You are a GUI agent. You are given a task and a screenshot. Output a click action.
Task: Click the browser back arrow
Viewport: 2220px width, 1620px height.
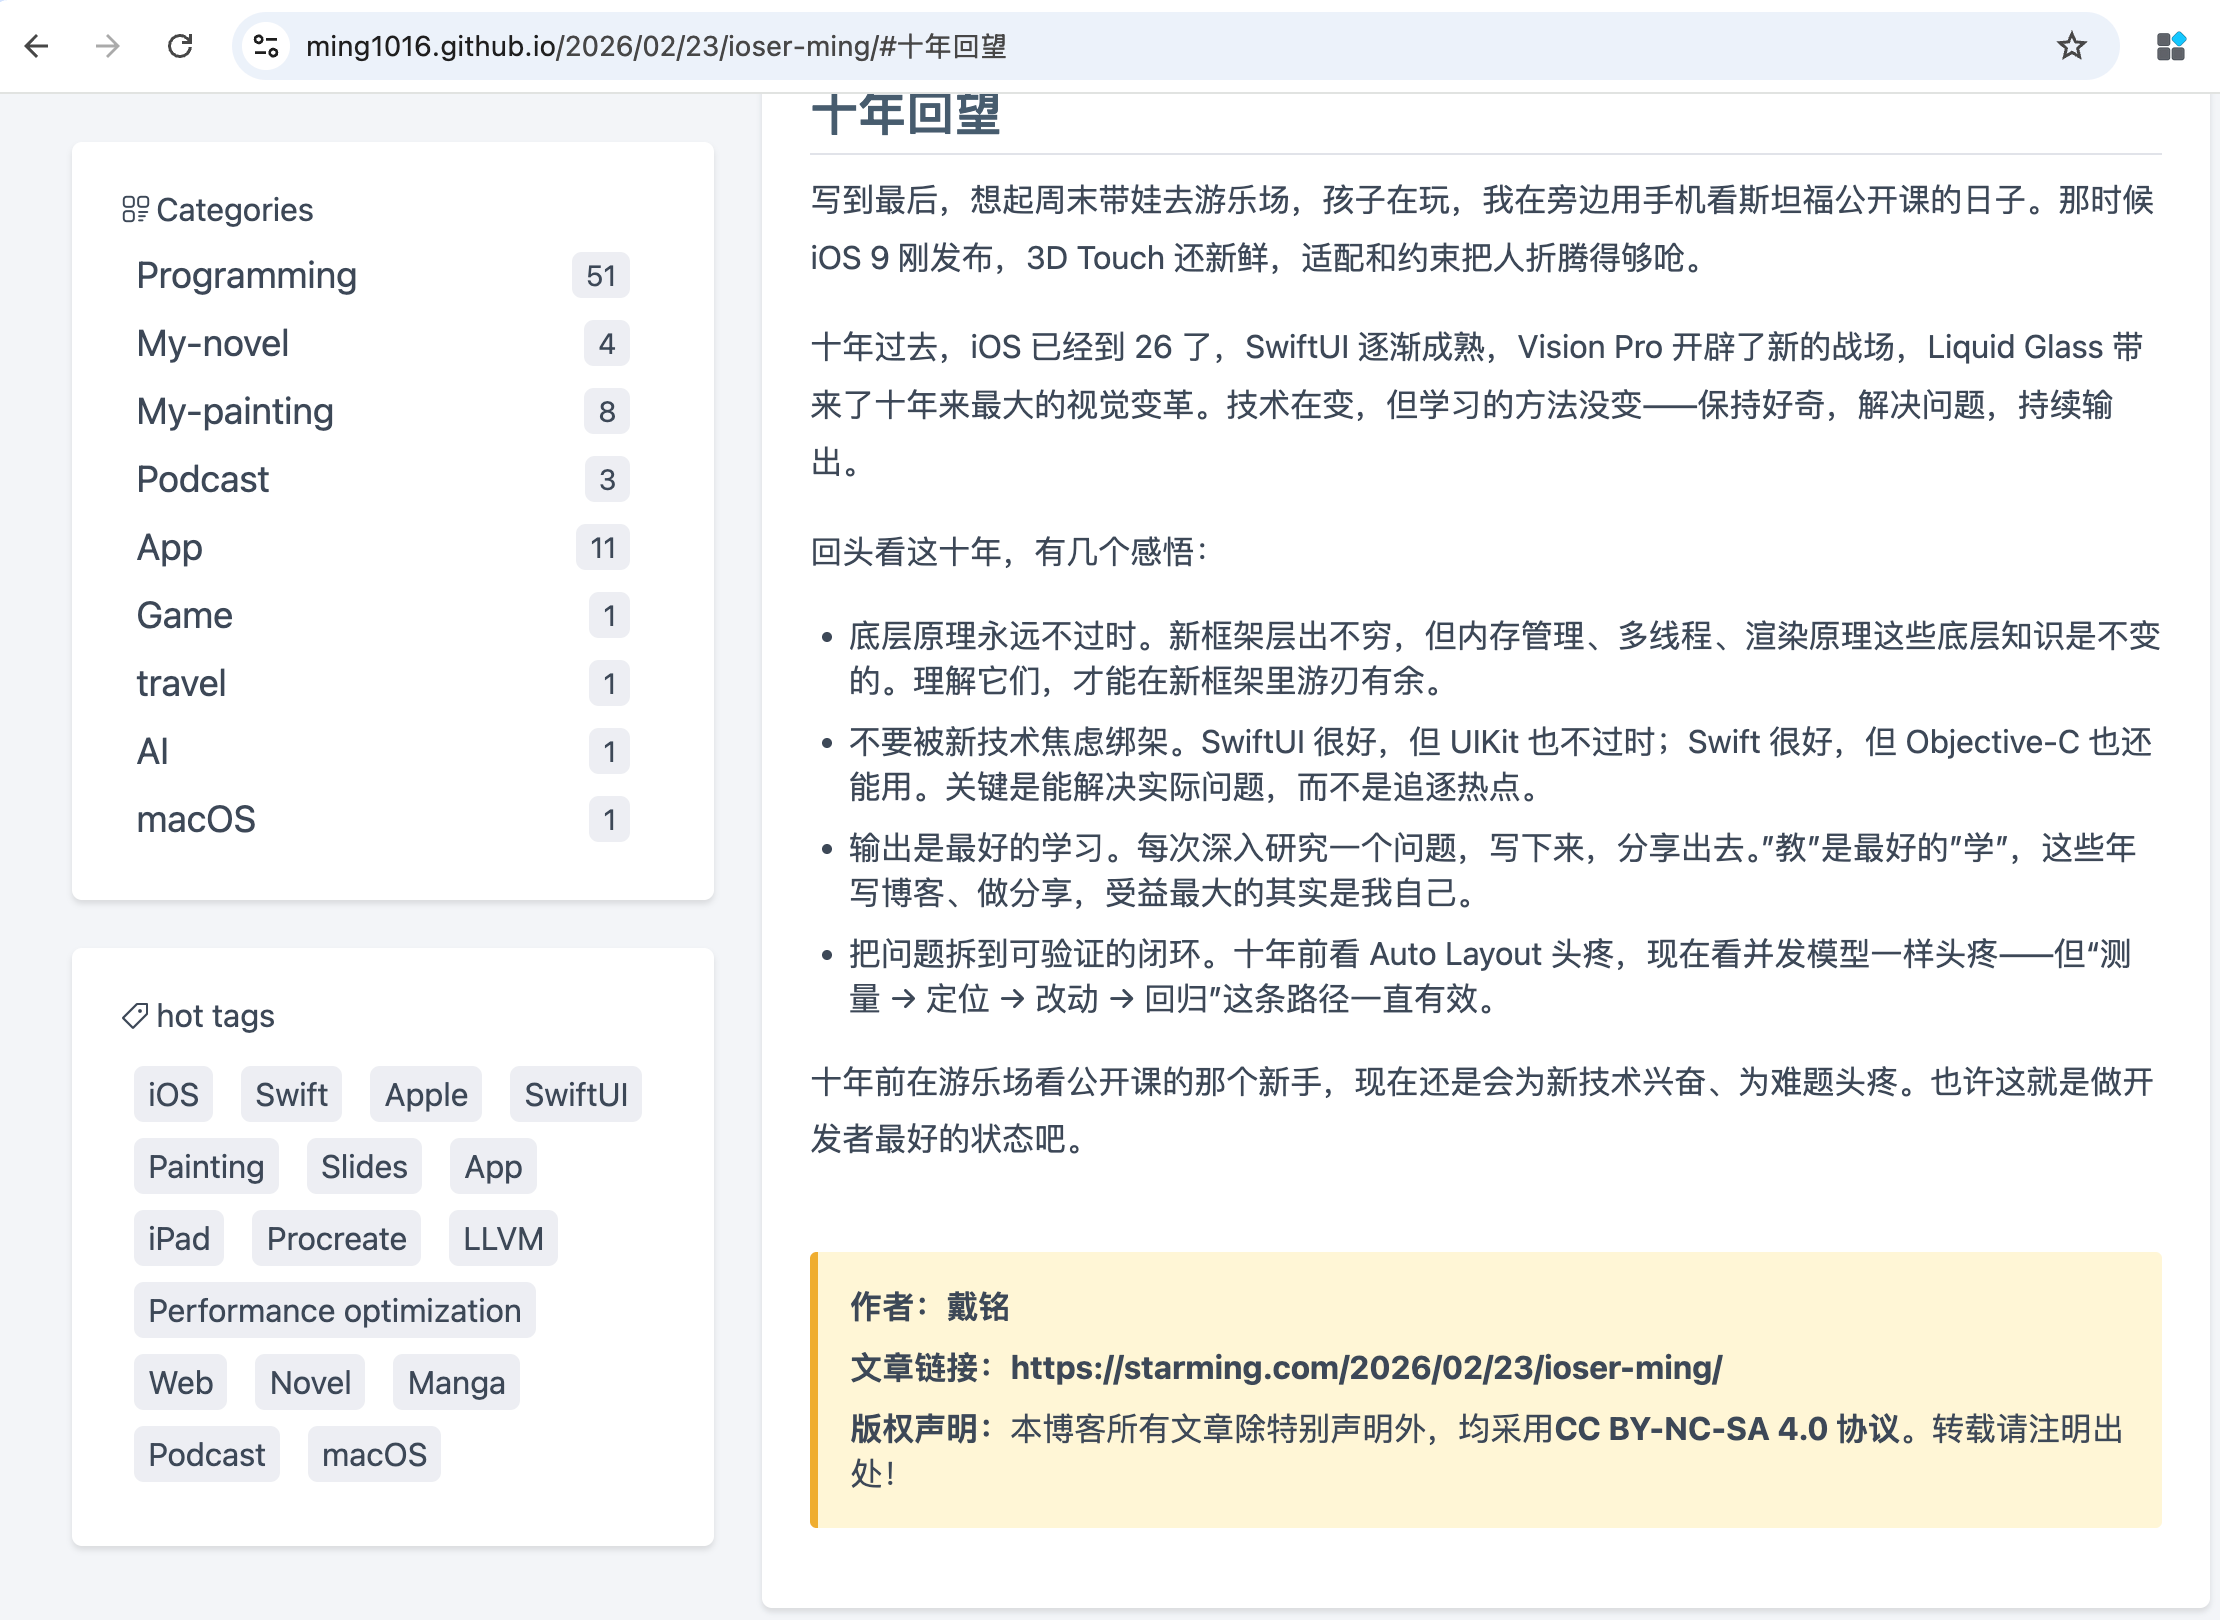[37, 46]
